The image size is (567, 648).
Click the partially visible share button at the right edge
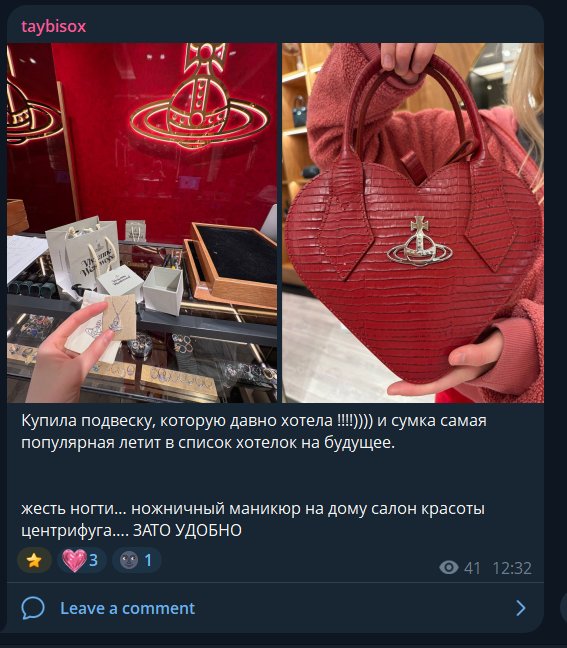tap(564, 608)
